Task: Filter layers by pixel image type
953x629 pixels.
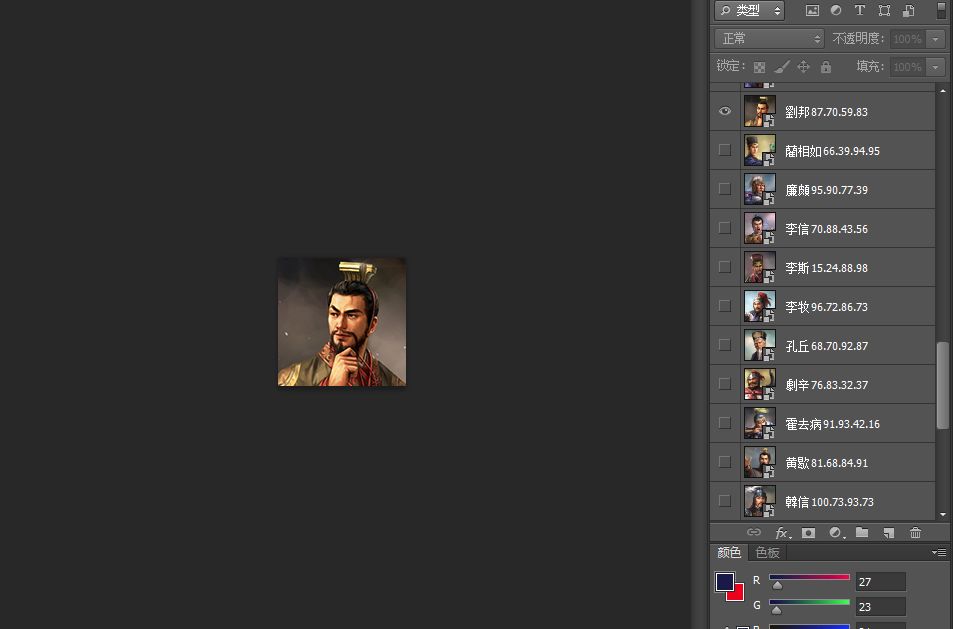Action: pos(812,10)
